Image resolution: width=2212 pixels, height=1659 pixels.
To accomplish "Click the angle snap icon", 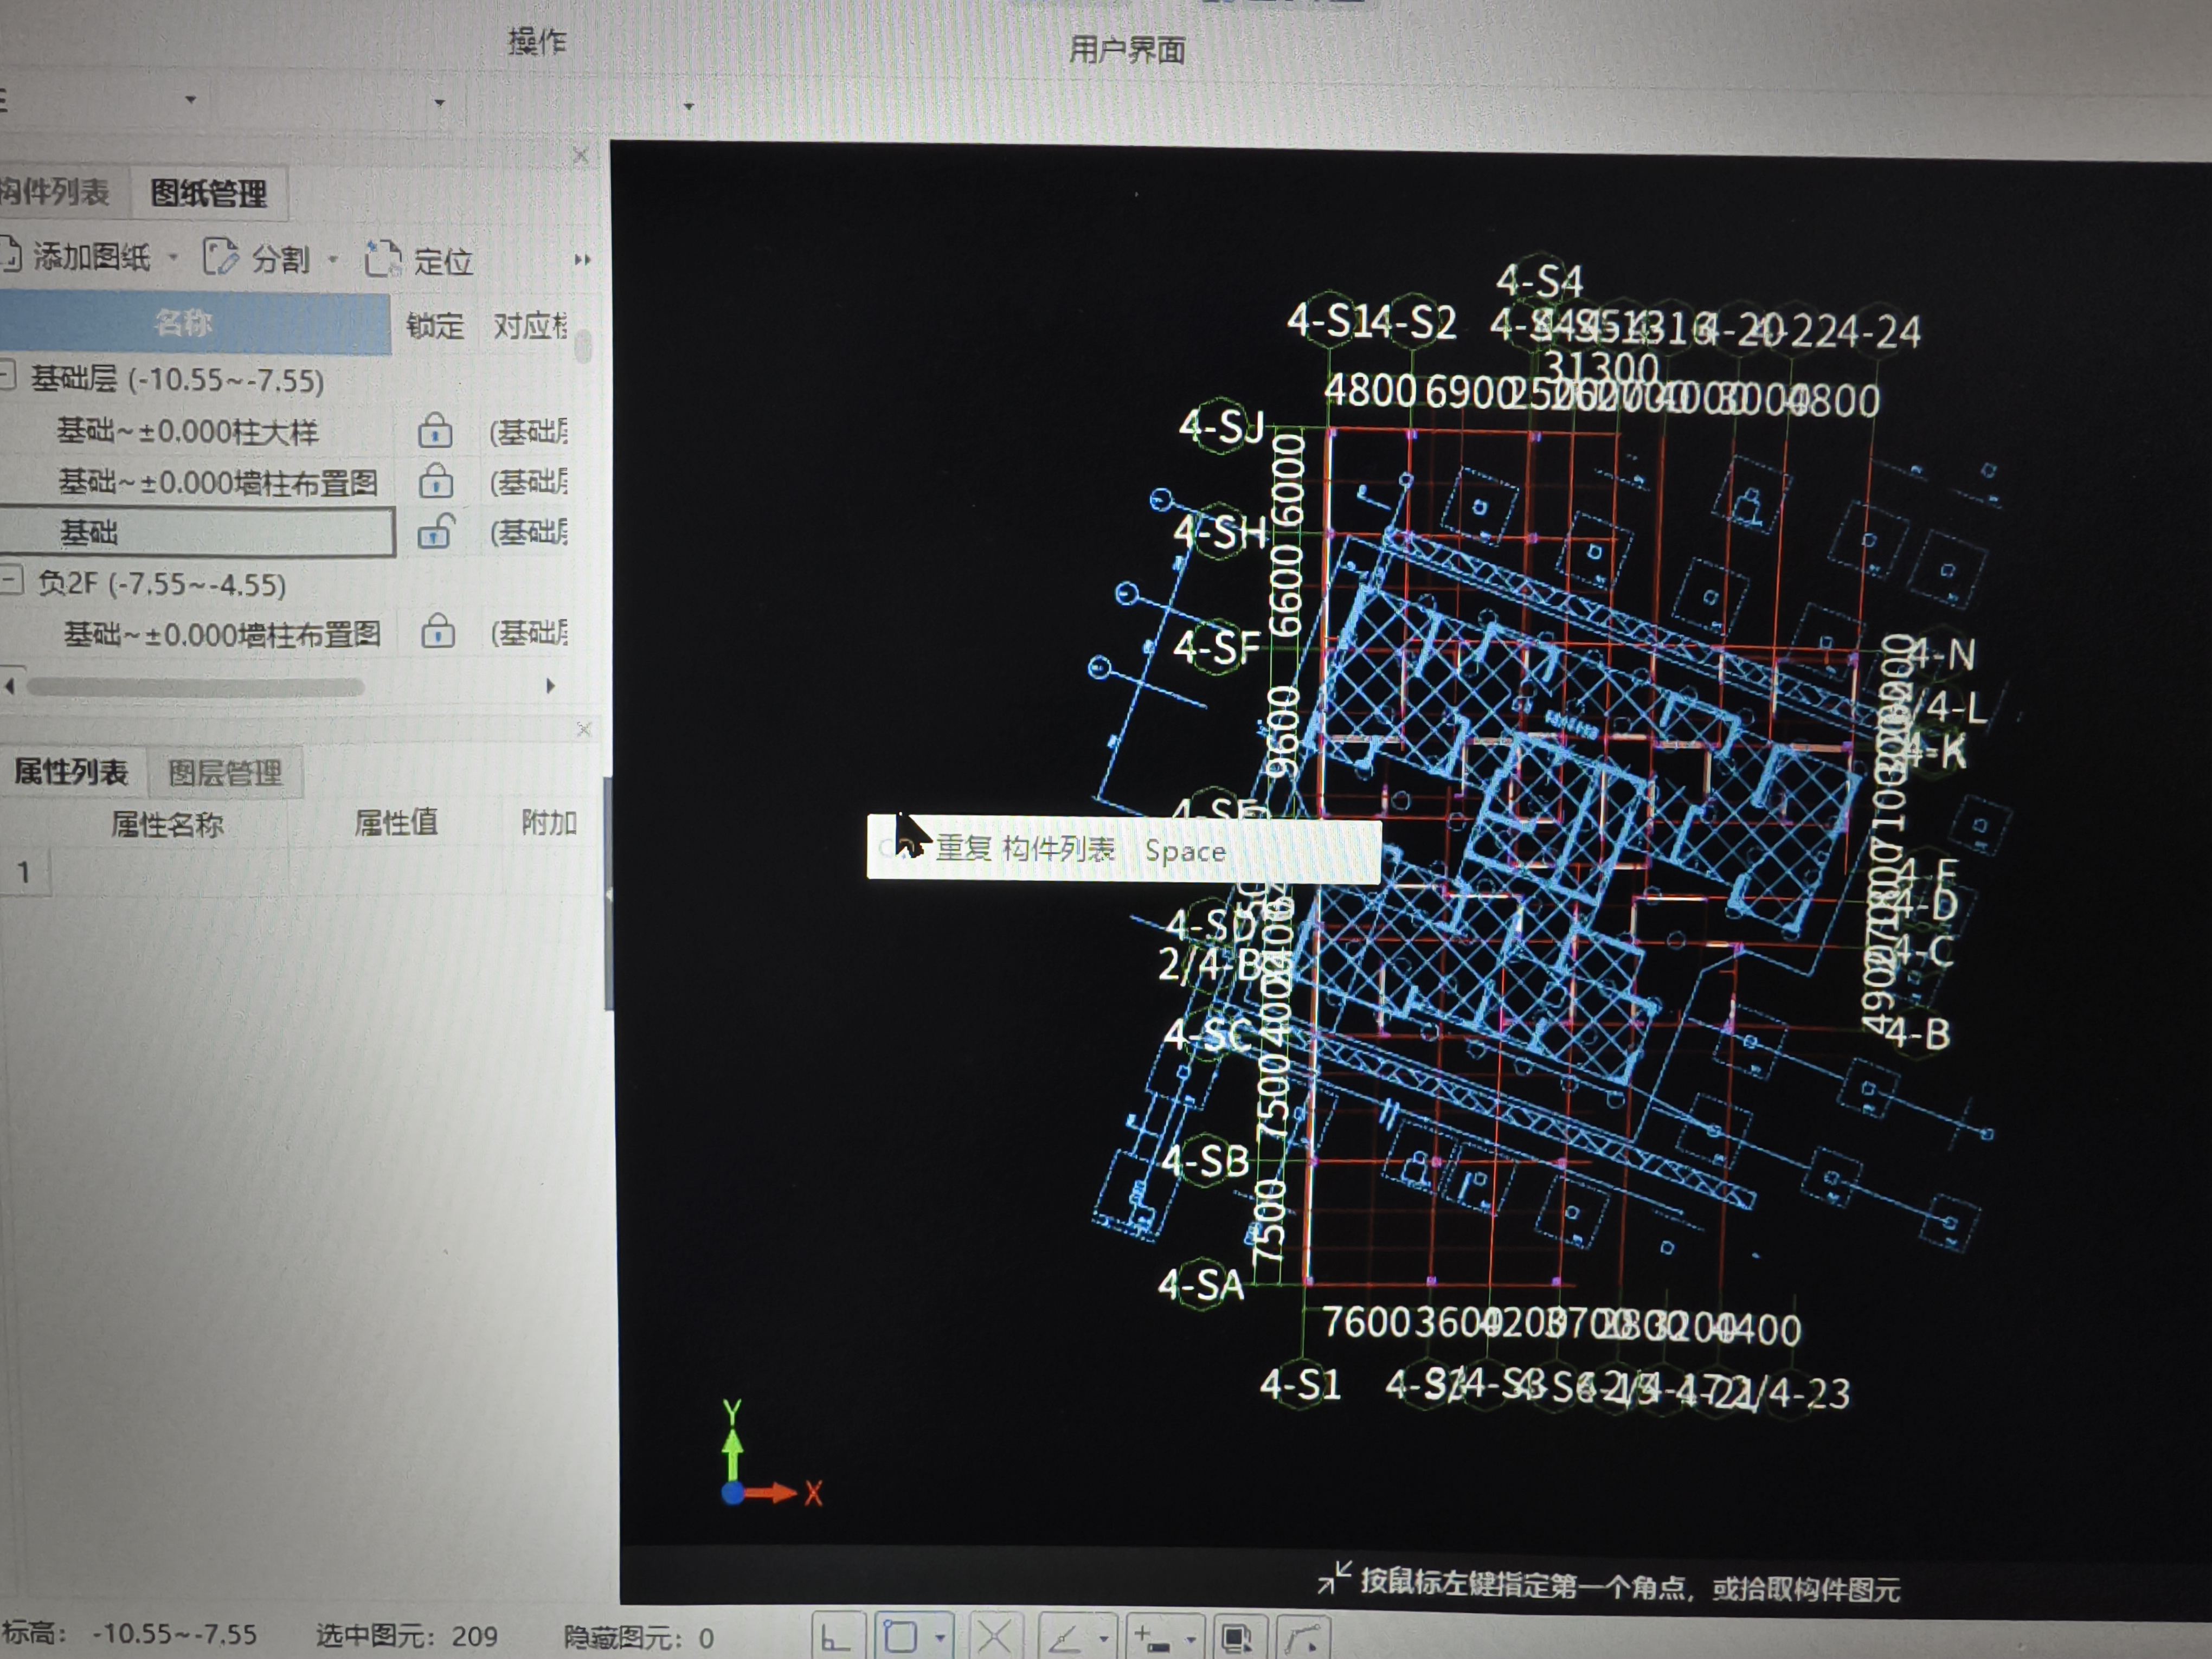I will click(x=1066, y=1638).
